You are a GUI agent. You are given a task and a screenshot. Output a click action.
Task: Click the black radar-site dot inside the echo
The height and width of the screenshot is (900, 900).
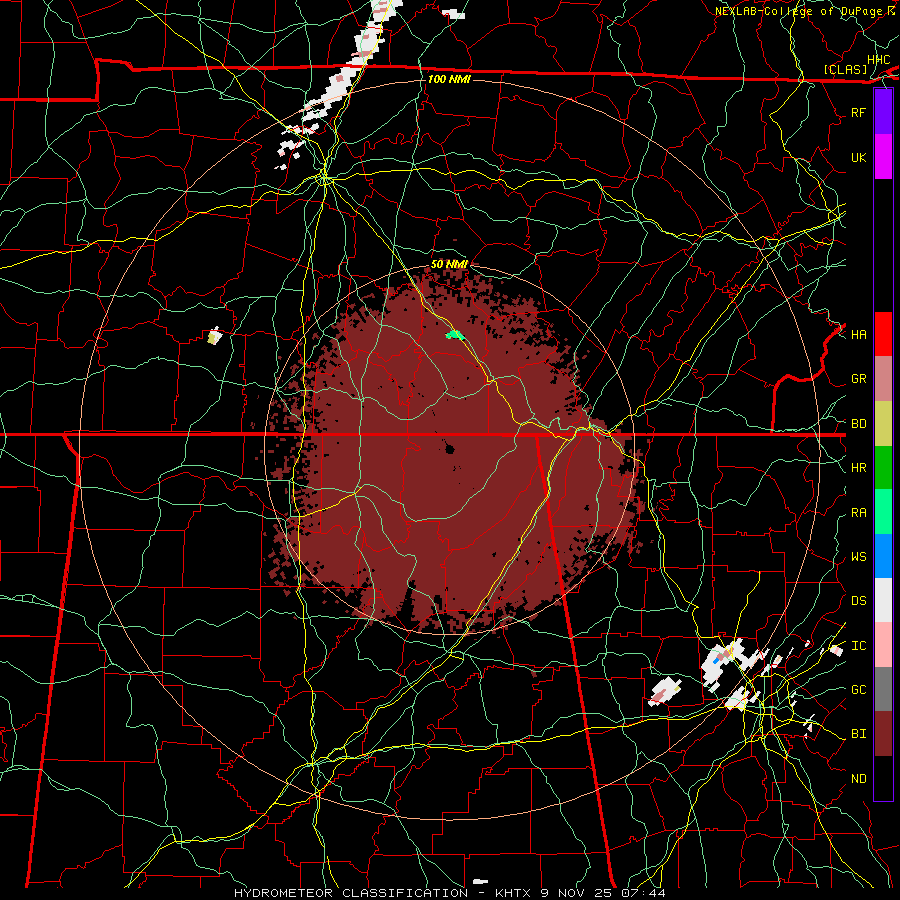pyautogui.click(x=450, y=449)
